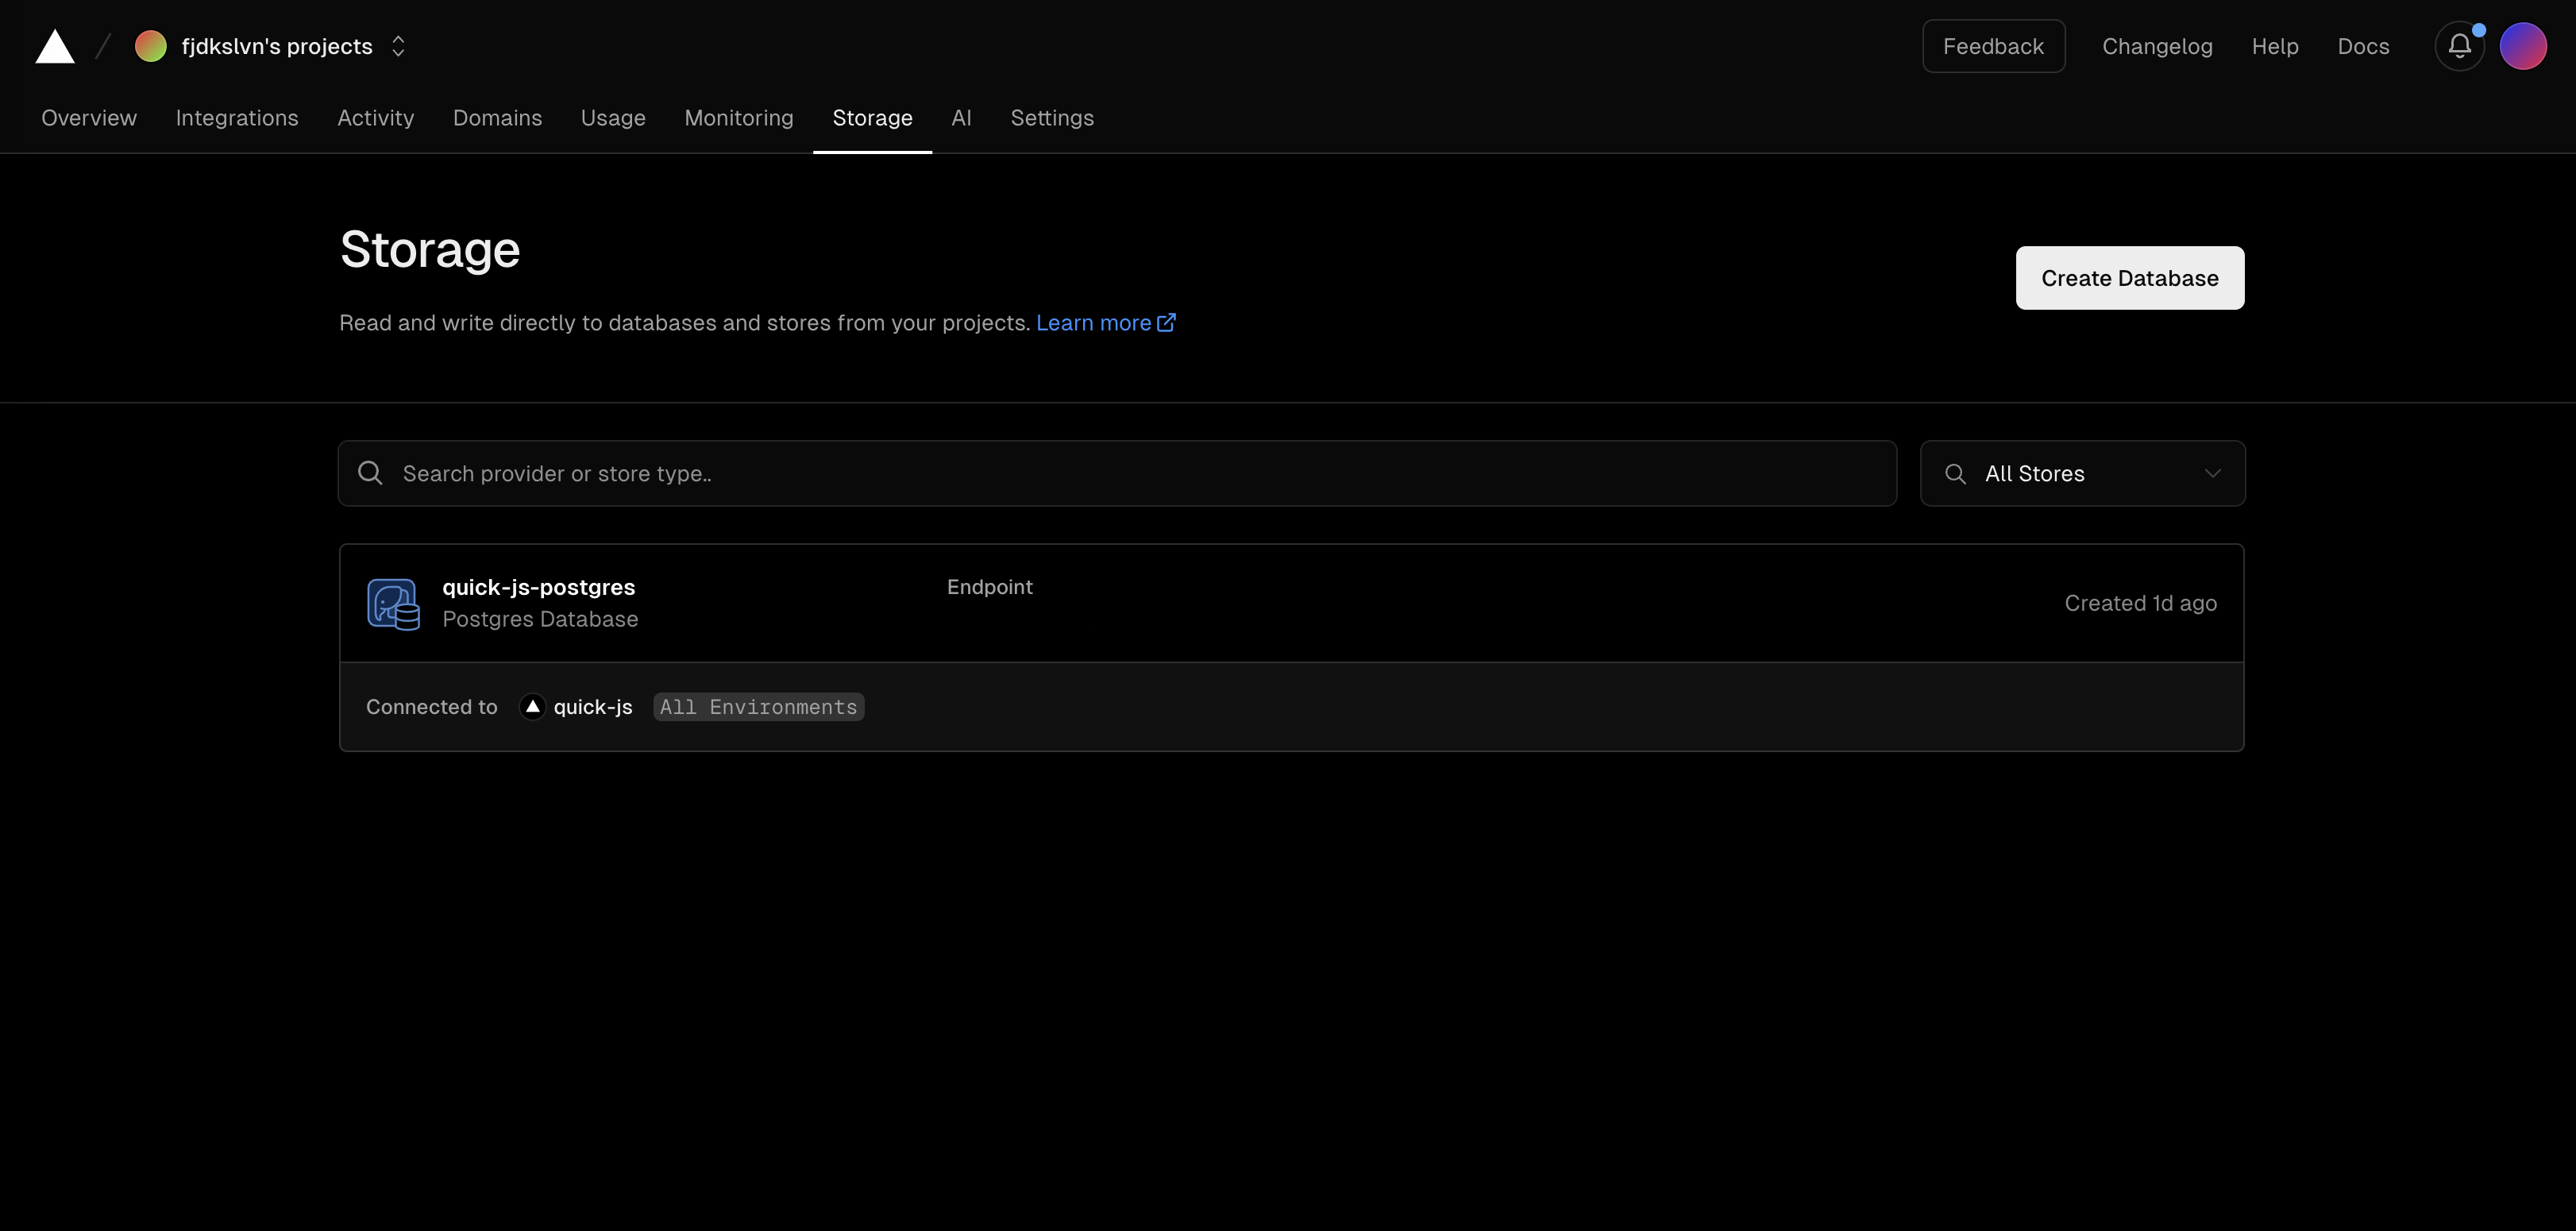Click the external link icon beside Learn more
This screenshot has height=1231, width=2576.
[x=1166, y=323]
